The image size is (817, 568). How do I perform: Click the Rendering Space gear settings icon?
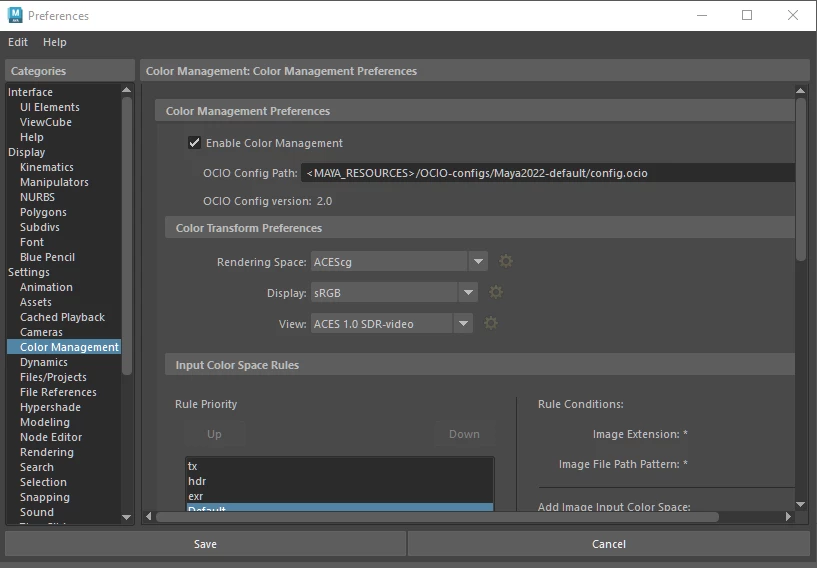[505, 261]
